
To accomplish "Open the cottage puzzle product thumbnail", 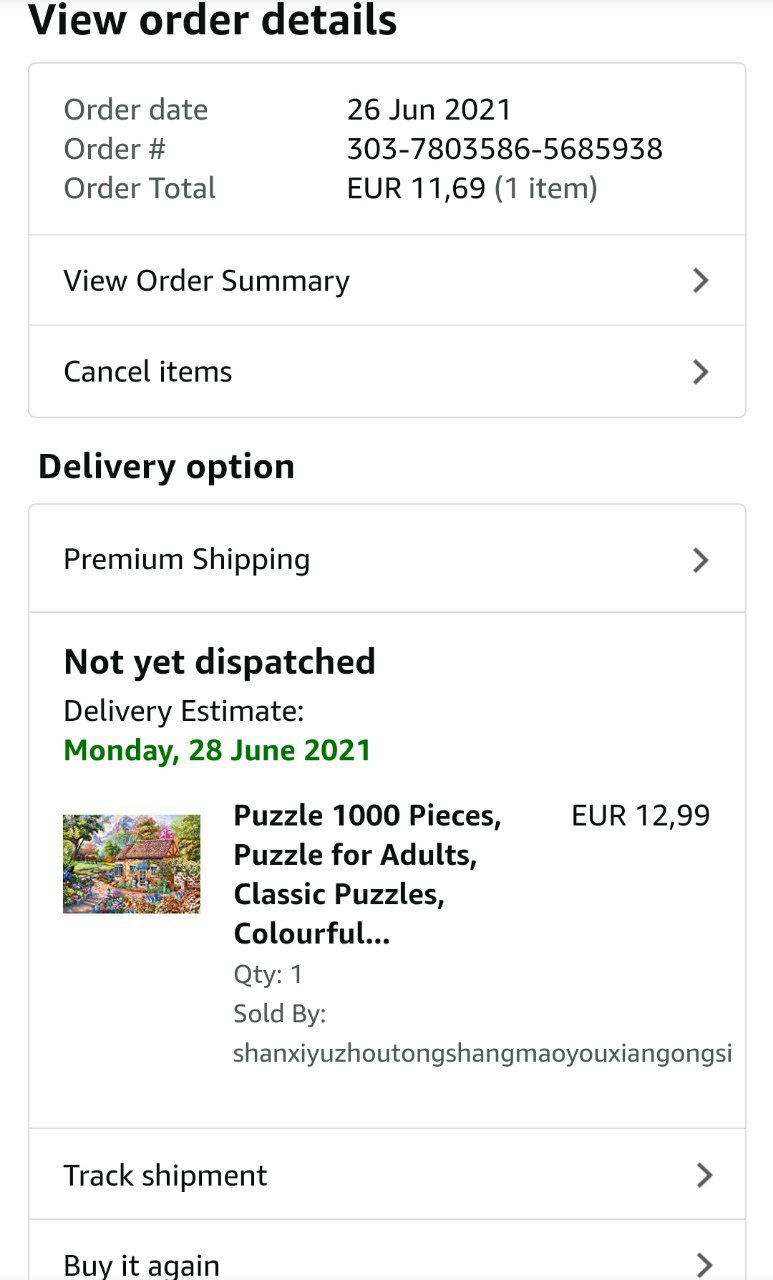I will point(132,863).
